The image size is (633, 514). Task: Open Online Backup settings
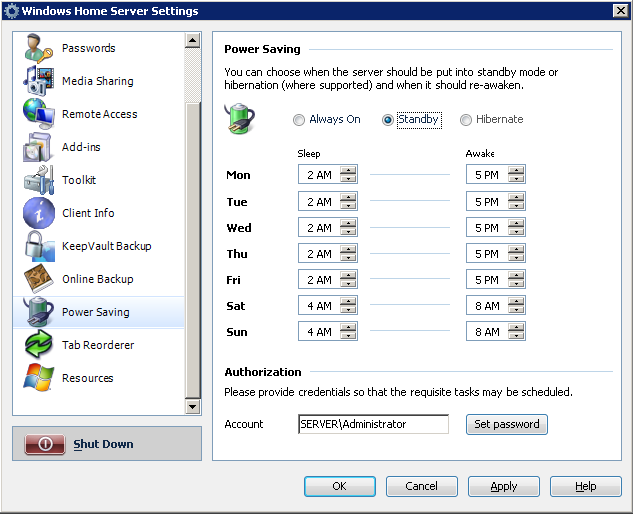point(99,279)
